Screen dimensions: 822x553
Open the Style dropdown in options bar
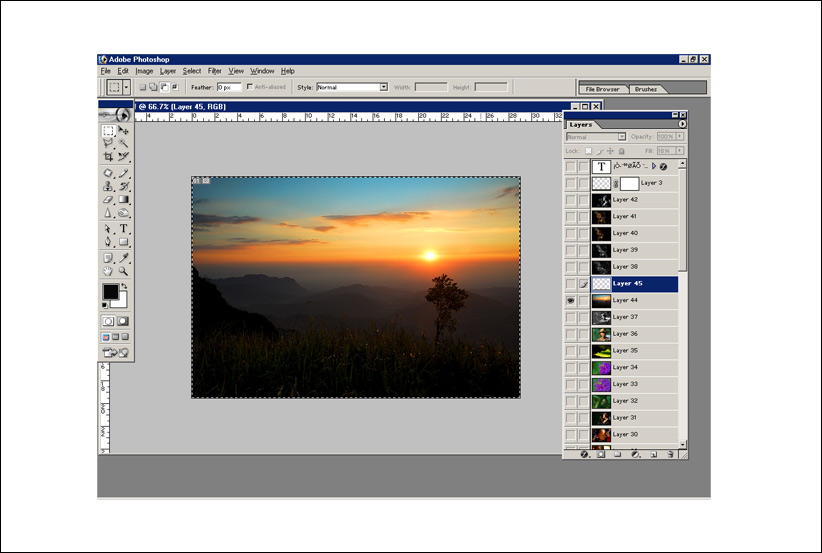[383, 87]
